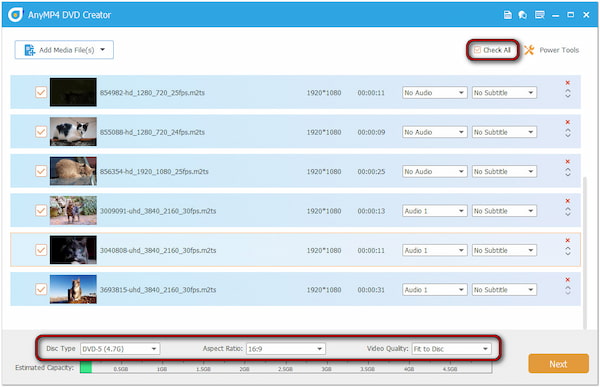Click the AnyMP4 DVD Creator logo icon
The height and width of the screenshot is (387, 600).
click(x=15, y=15)
